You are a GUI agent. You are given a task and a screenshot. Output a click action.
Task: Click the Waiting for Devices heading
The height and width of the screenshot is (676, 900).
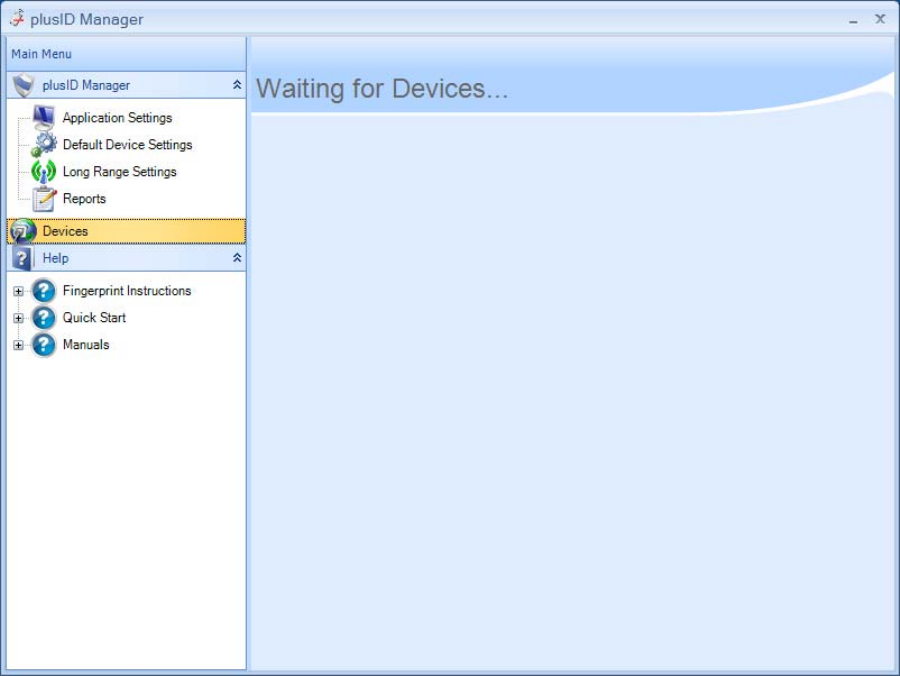[382, 89]
